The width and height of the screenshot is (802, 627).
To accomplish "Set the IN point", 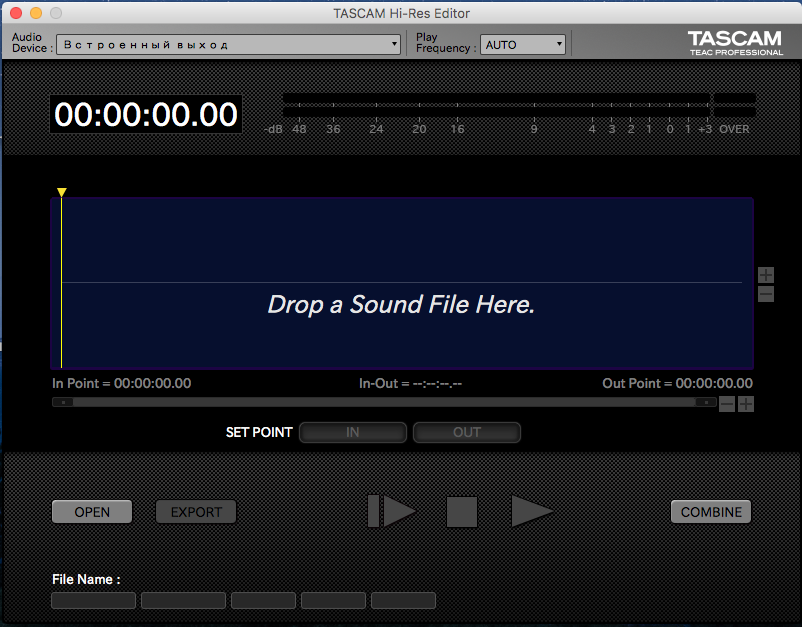I will [x=353, y=432].
